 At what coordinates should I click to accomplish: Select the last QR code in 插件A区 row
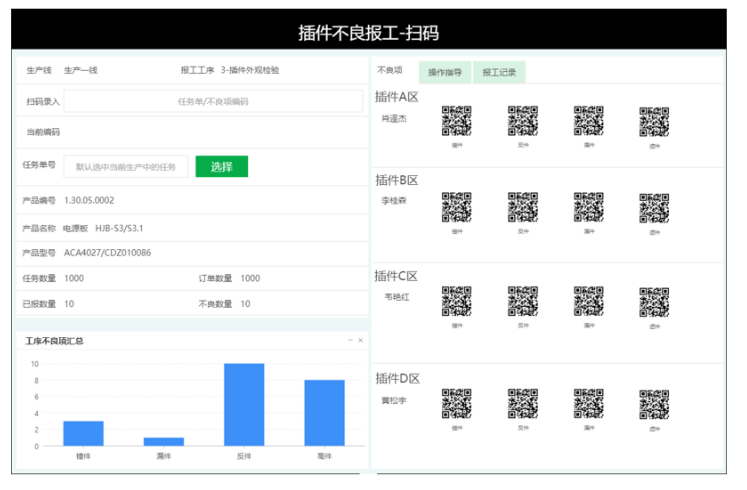click(654, 121)
